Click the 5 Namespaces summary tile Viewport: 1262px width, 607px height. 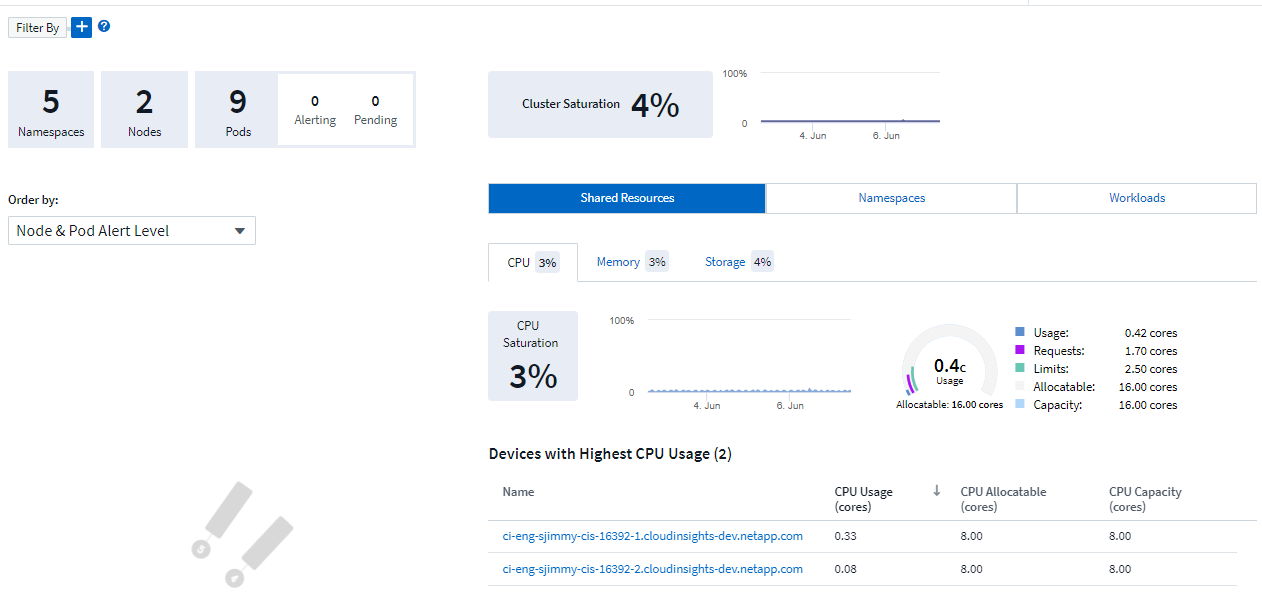pyautogui.click(x=51, y=110)
